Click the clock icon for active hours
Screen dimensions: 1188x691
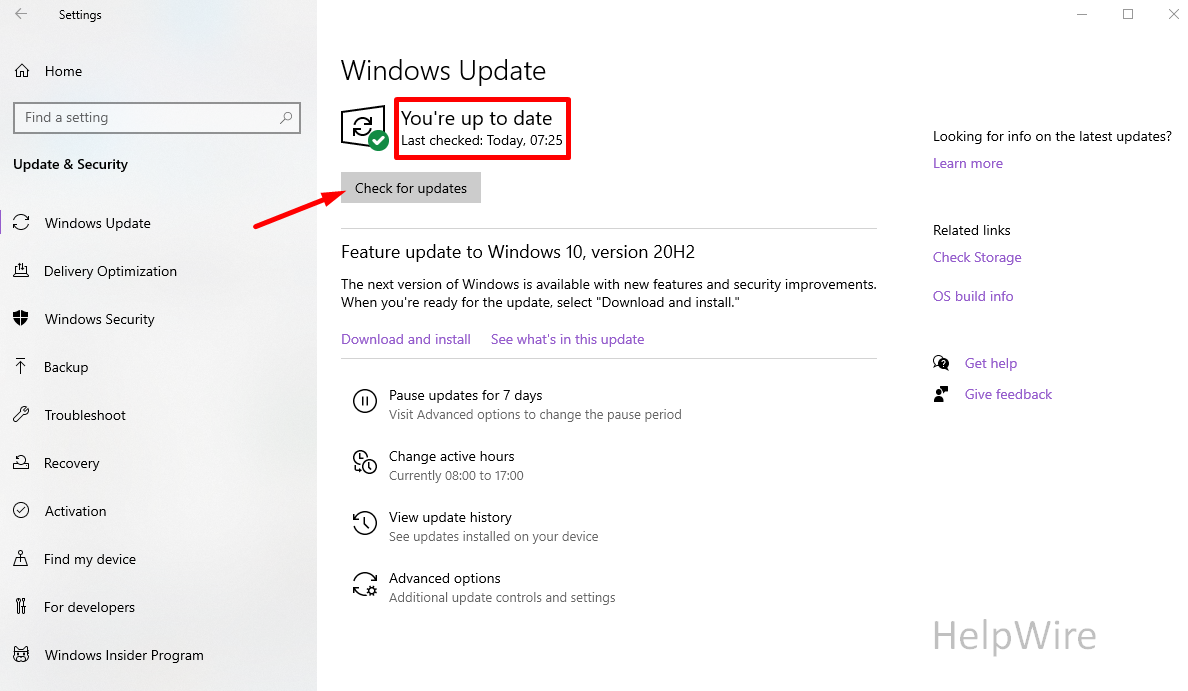point(364,461)
